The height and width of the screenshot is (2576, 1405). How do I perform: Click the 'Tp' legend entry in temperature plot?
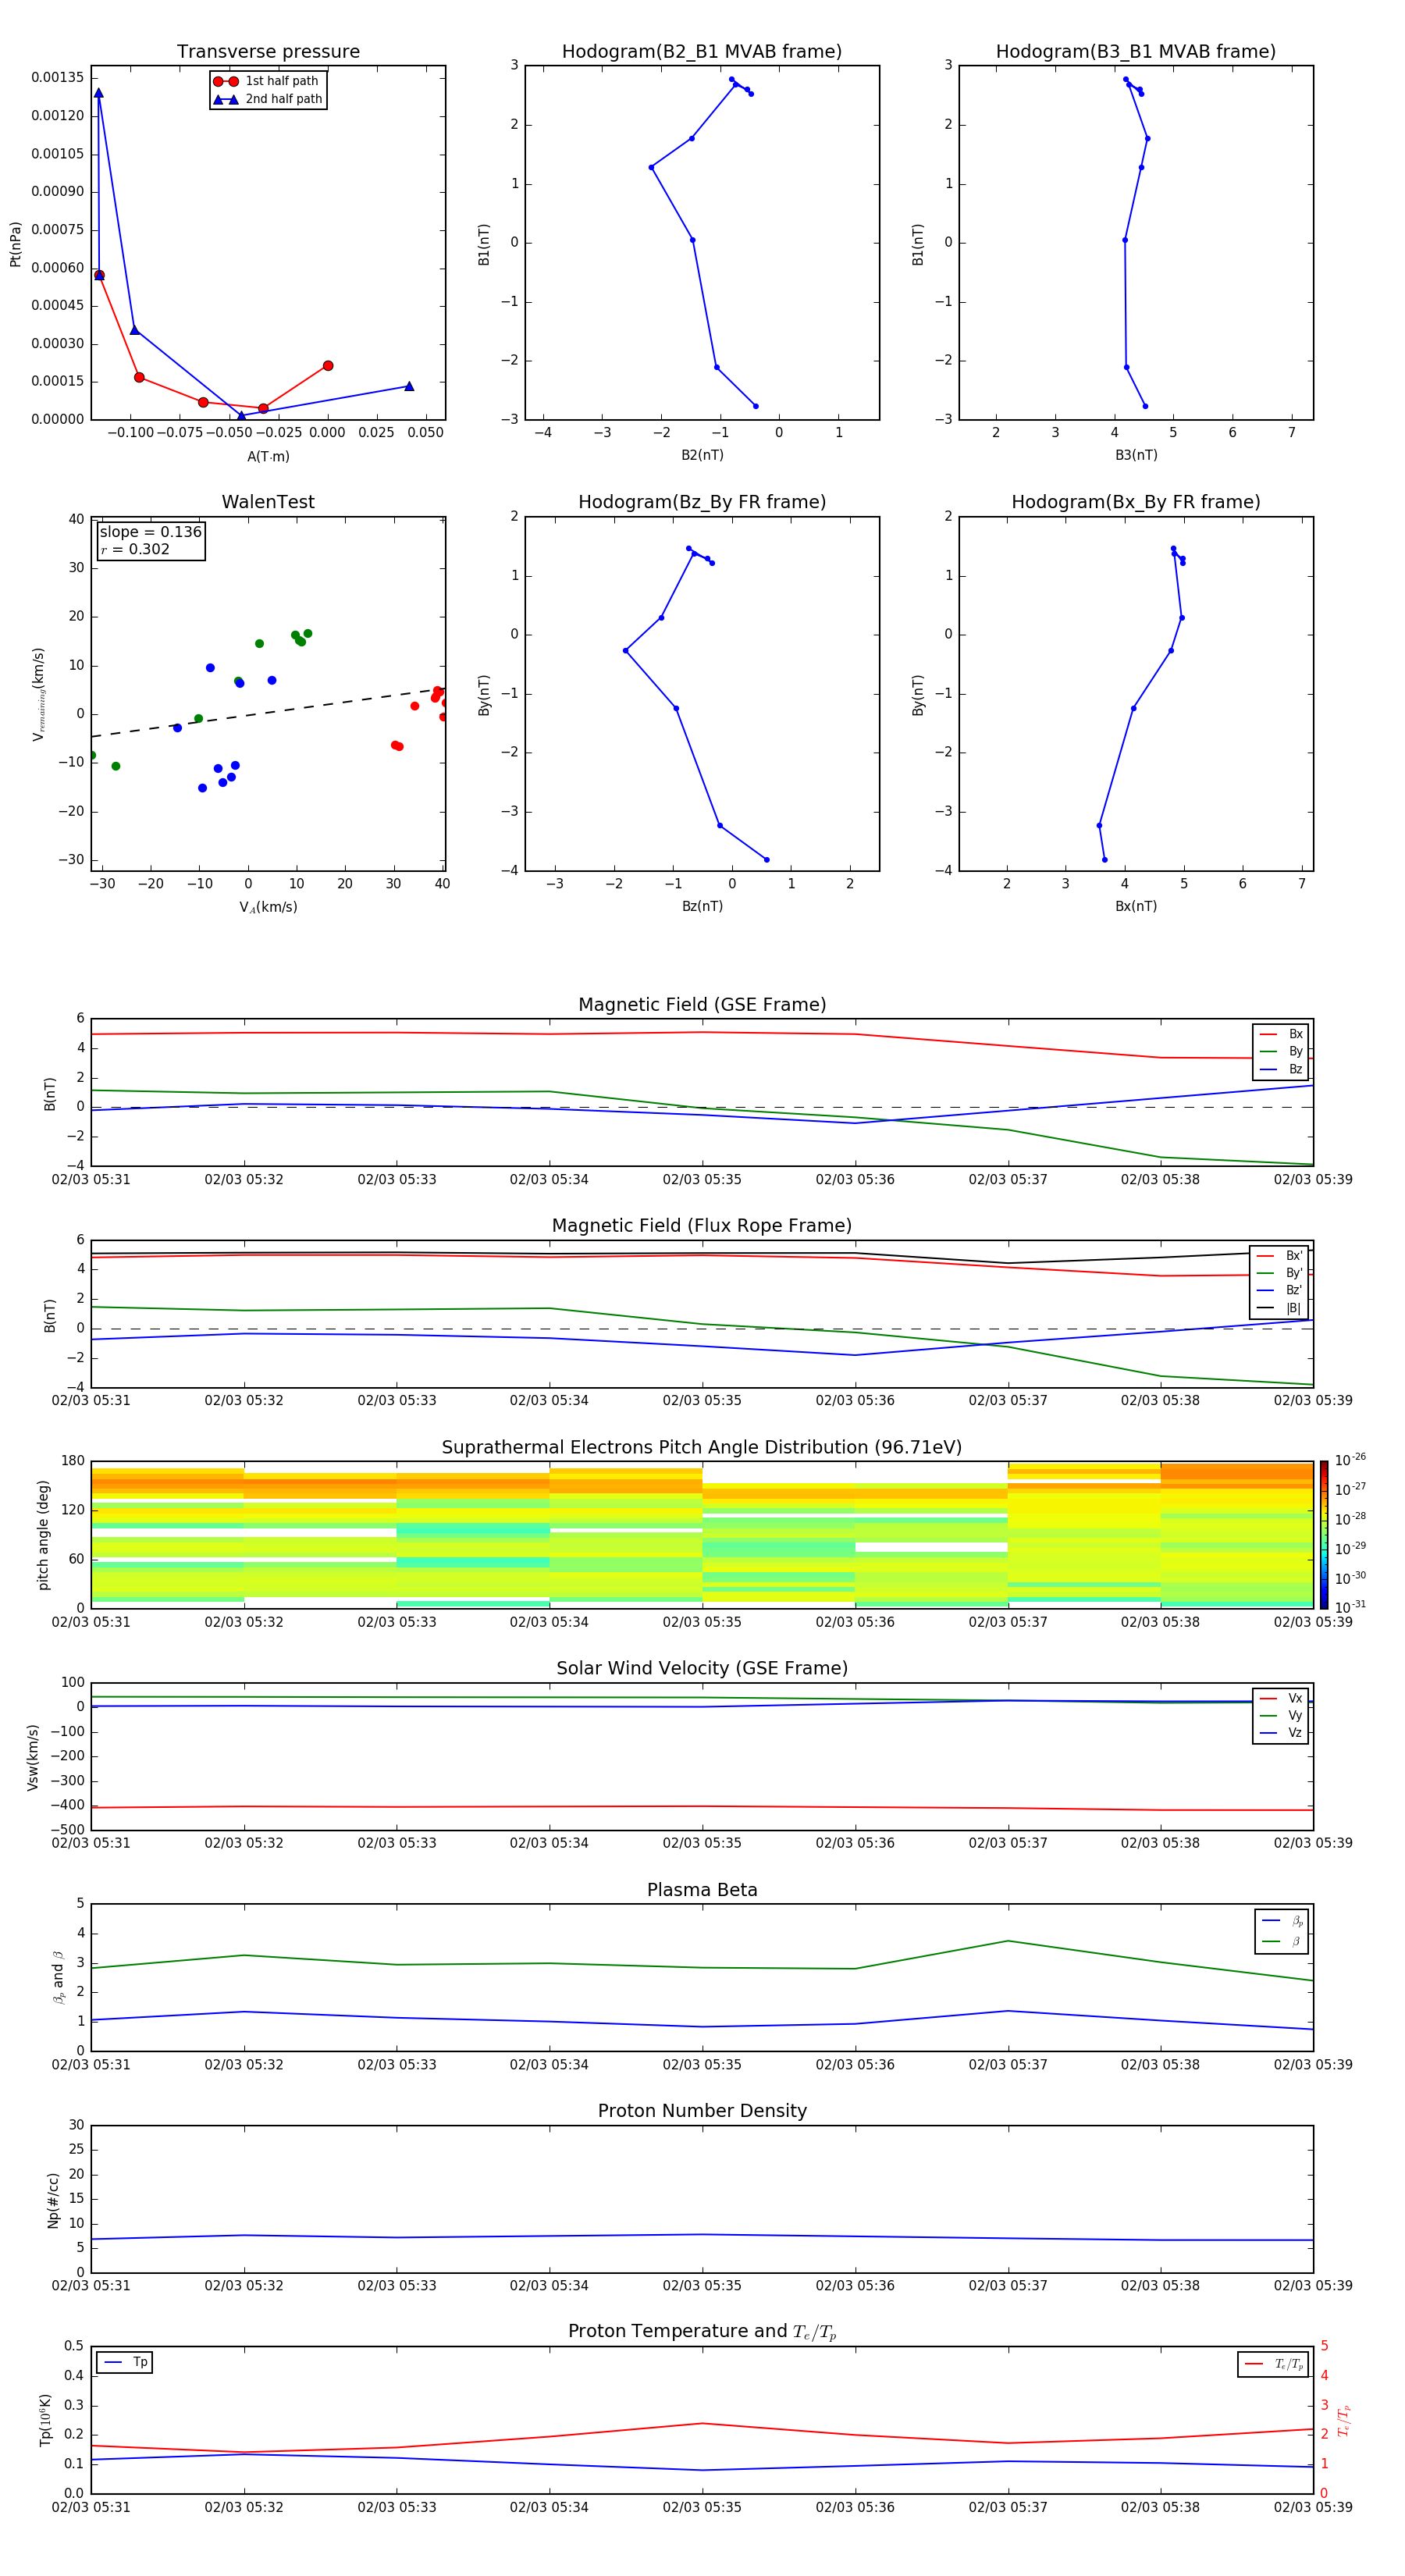[125, 2362]
